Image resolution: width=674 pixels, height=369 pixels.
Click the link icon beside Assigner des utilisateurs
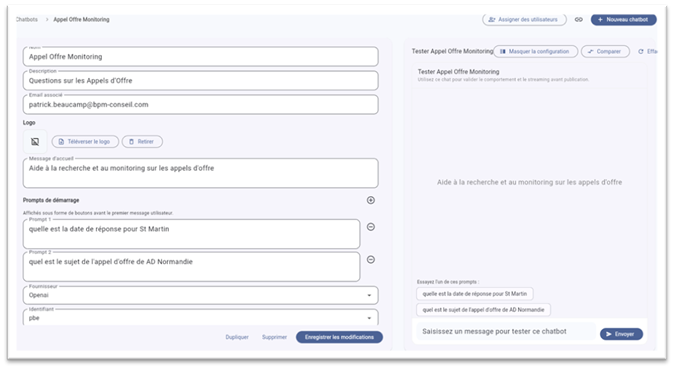click(579, 19)
